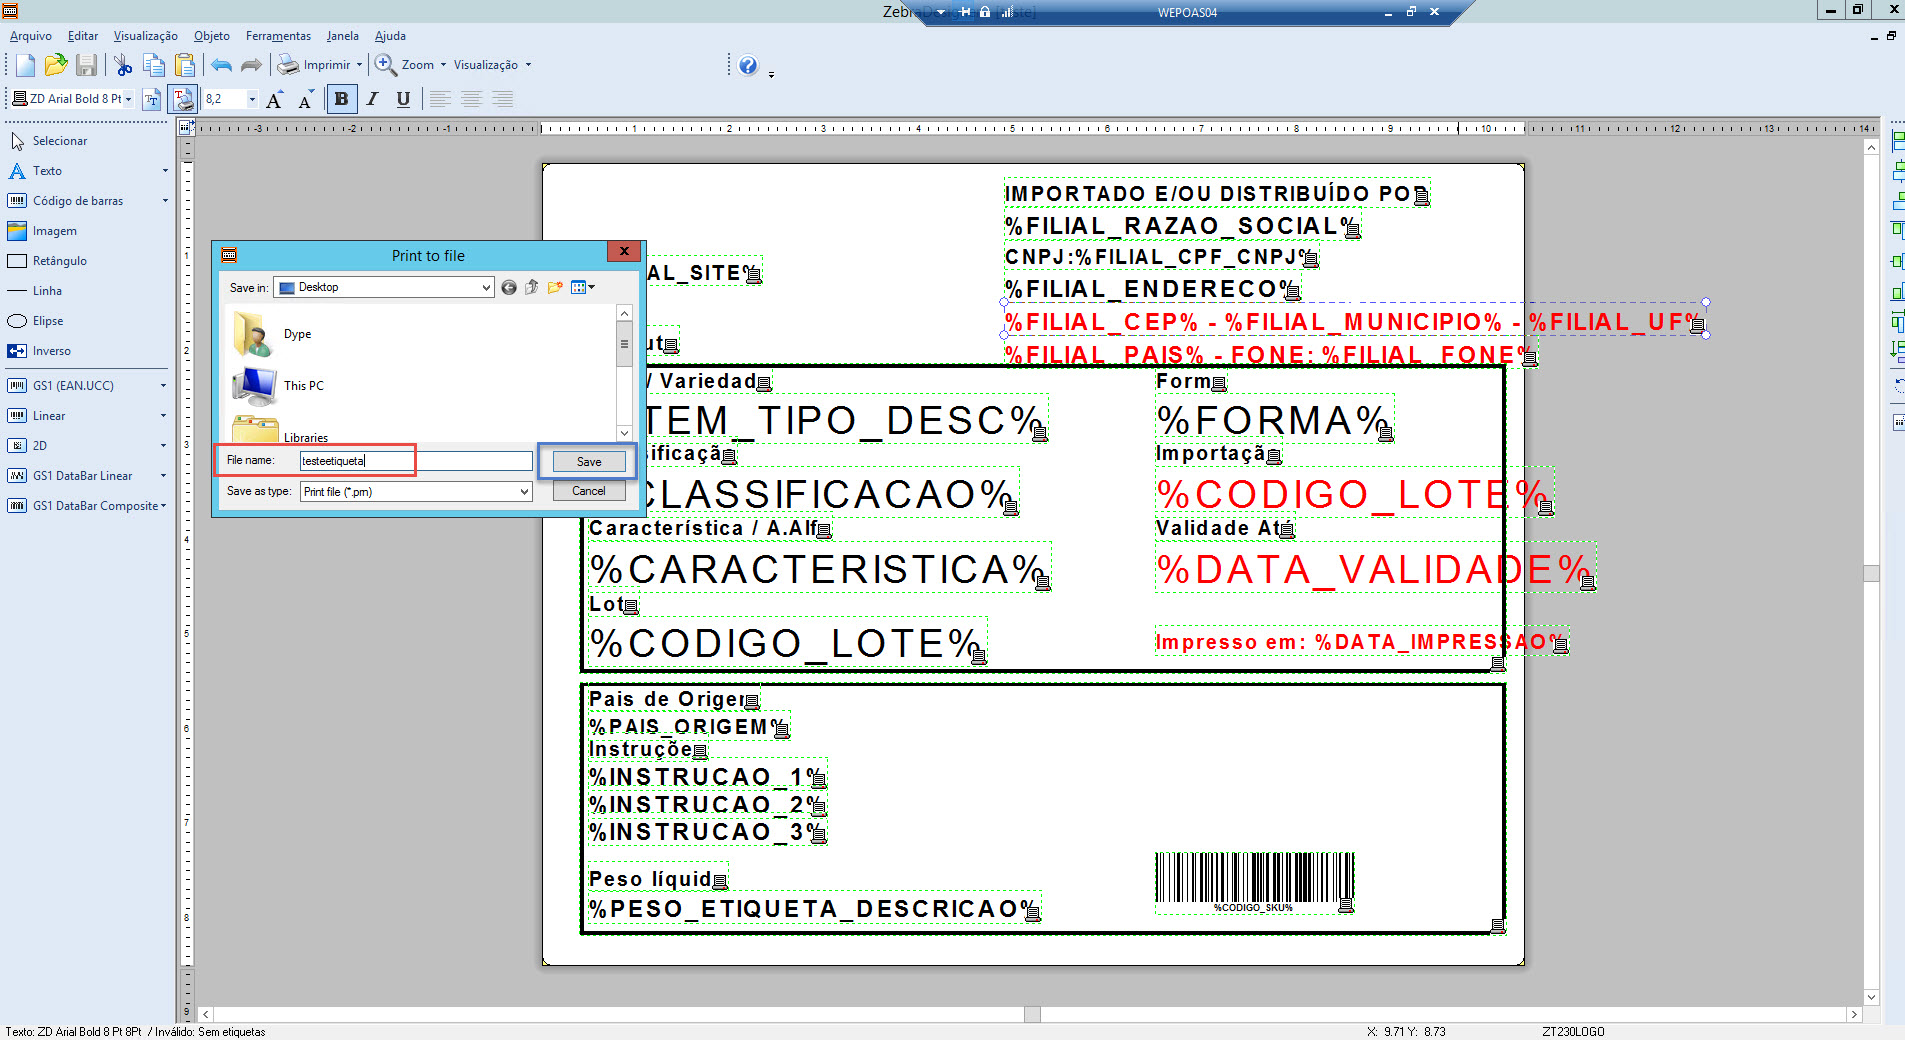Center align the text
This screenshot has width=1905, height=1040.
point(471,99)
